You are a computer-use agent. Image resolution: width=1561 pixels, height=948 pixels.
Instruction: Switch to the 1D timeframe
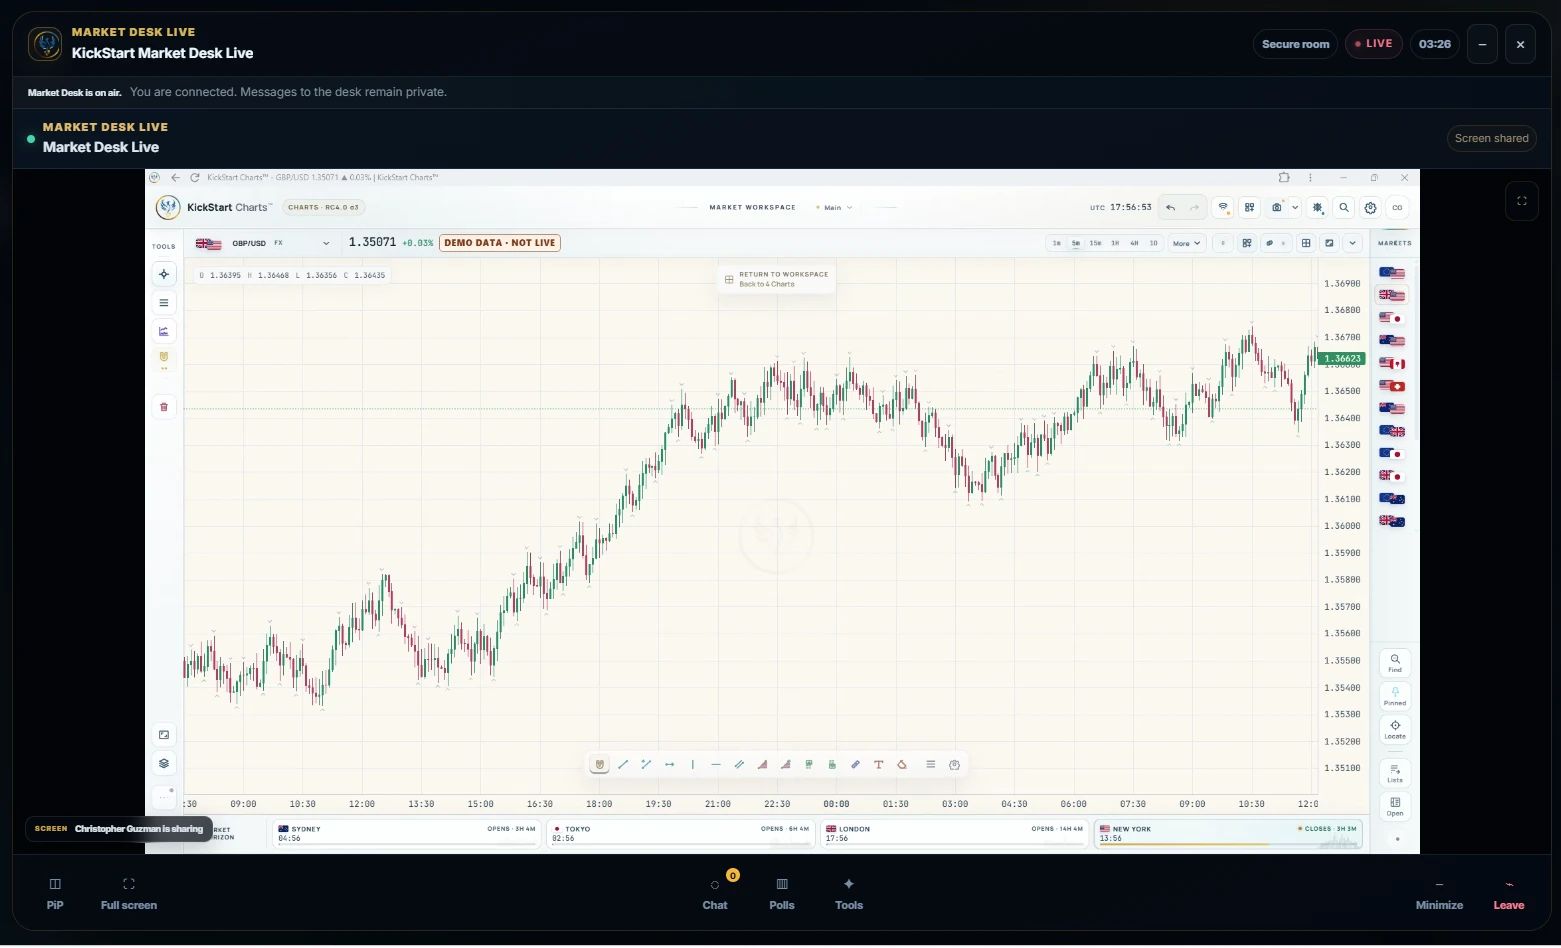pyautogui.click(x=1153, y=243)
